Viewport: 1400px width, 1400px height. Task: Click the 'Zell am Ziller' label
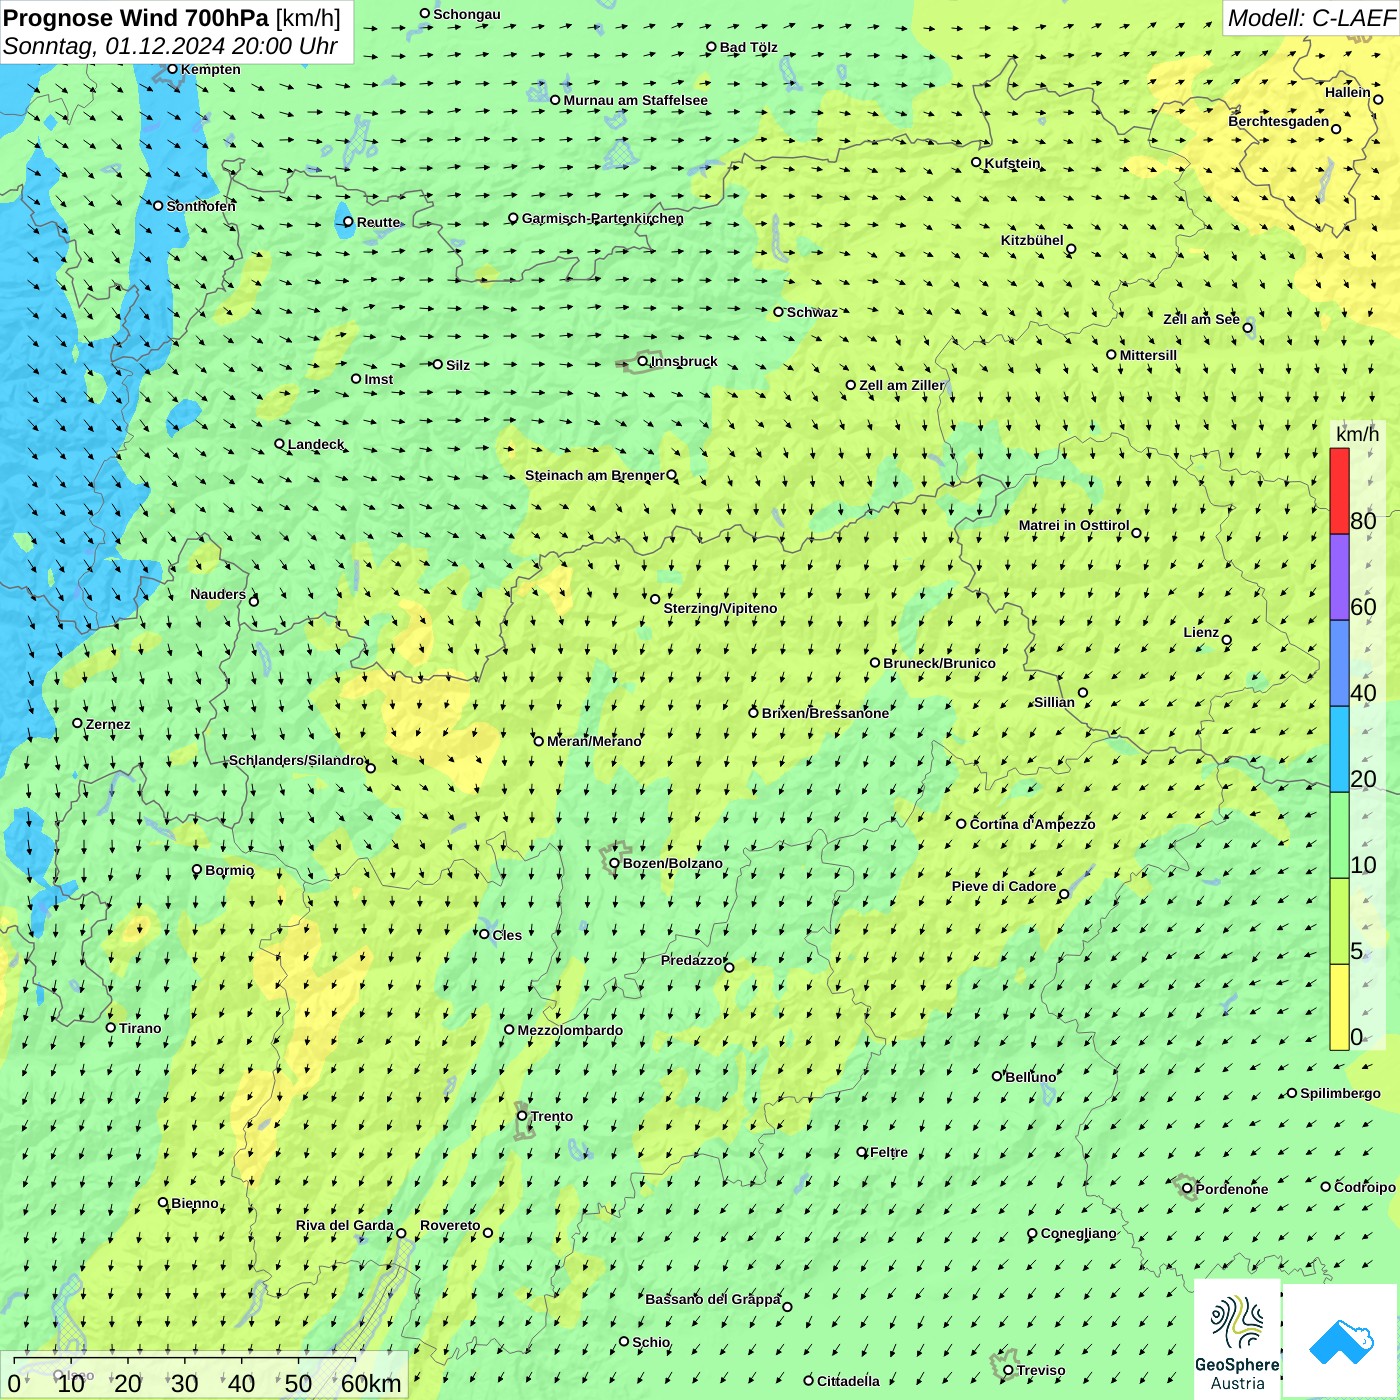[x=901, y=385]
